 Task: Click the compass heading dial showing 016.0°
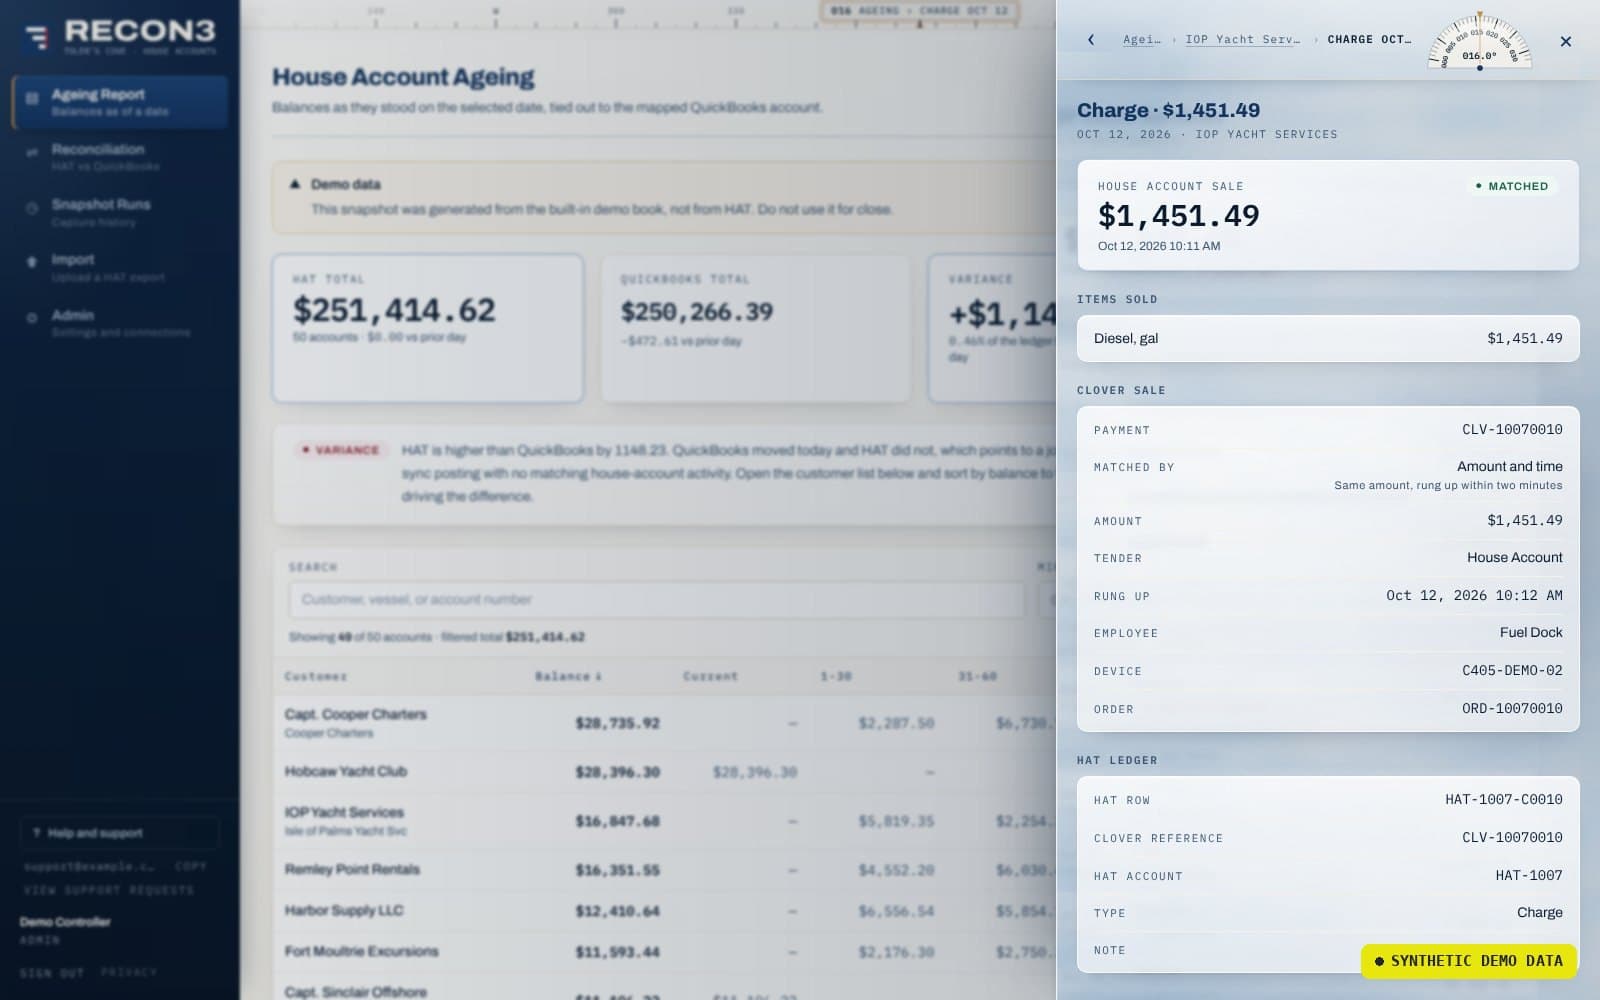(1480, 41)
